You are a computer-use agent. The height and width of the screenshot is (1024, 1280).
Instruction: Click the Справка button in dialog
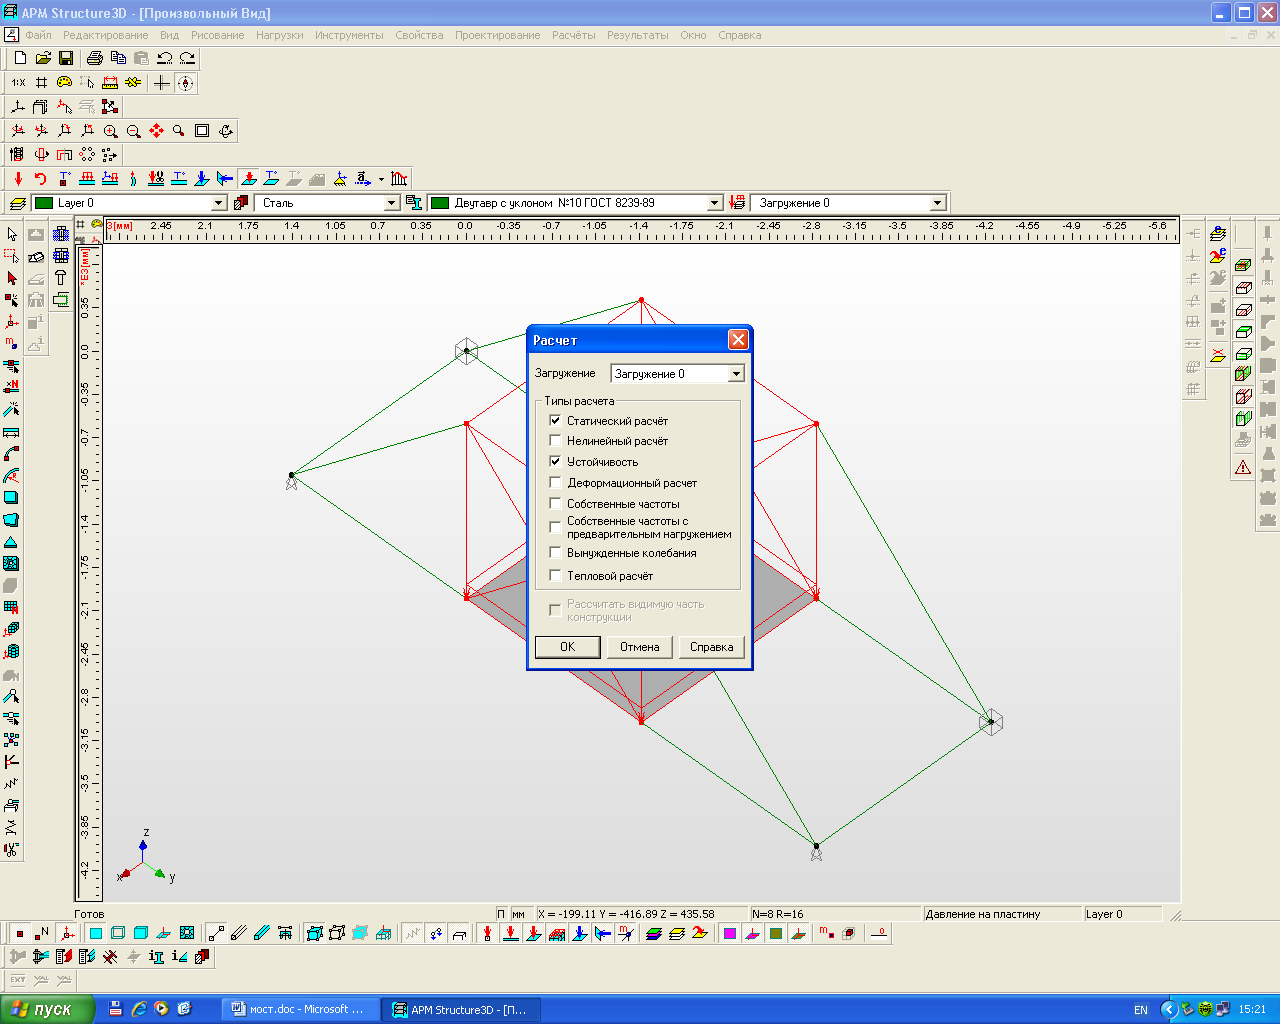pyautogui.click(x=712, y=647)
